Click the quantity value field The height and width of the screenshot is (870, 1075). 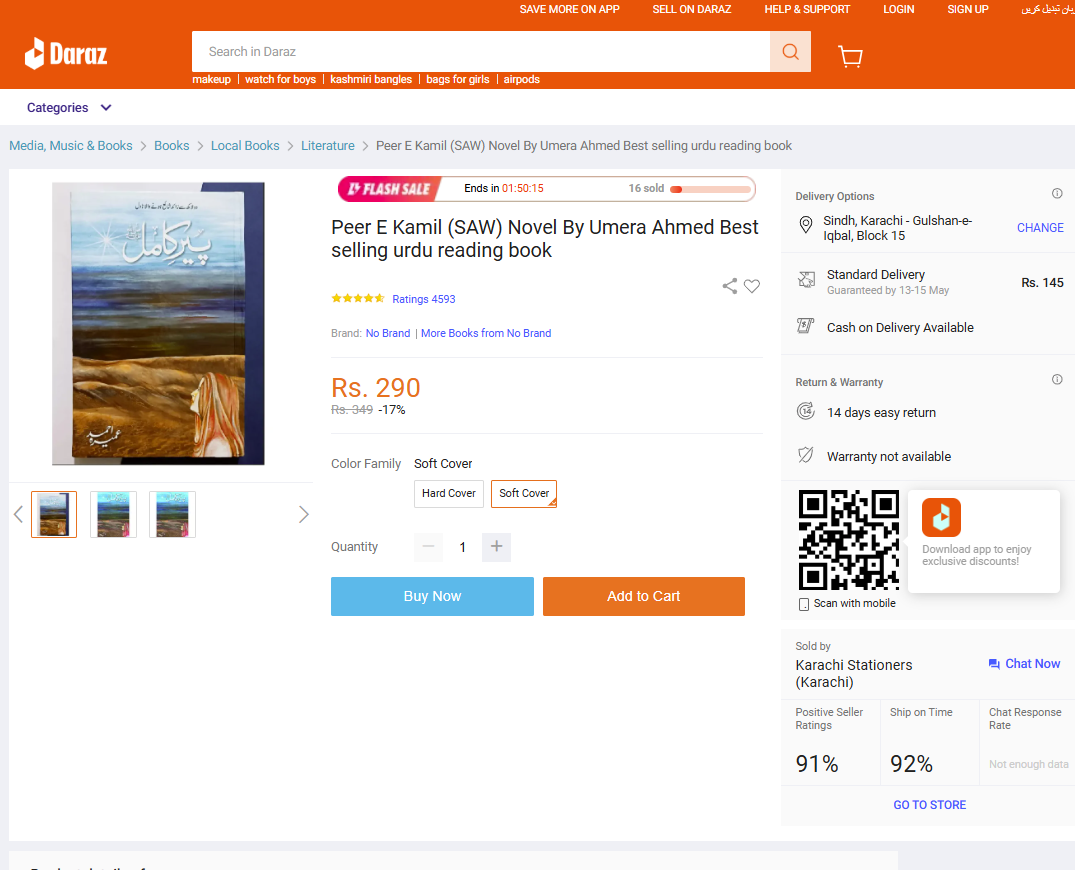point(463,547)
